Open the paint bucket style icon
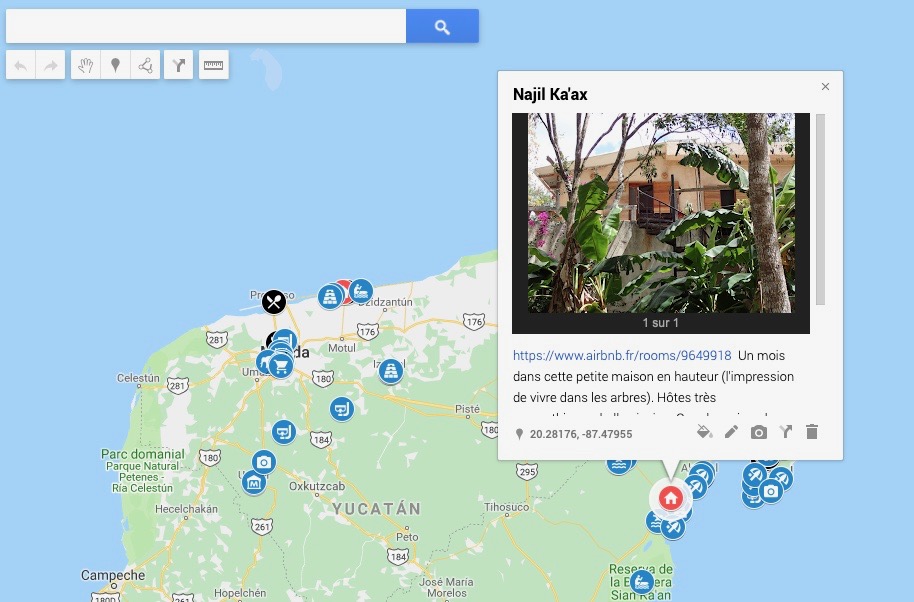914x602 pixels. pos(704,432)
